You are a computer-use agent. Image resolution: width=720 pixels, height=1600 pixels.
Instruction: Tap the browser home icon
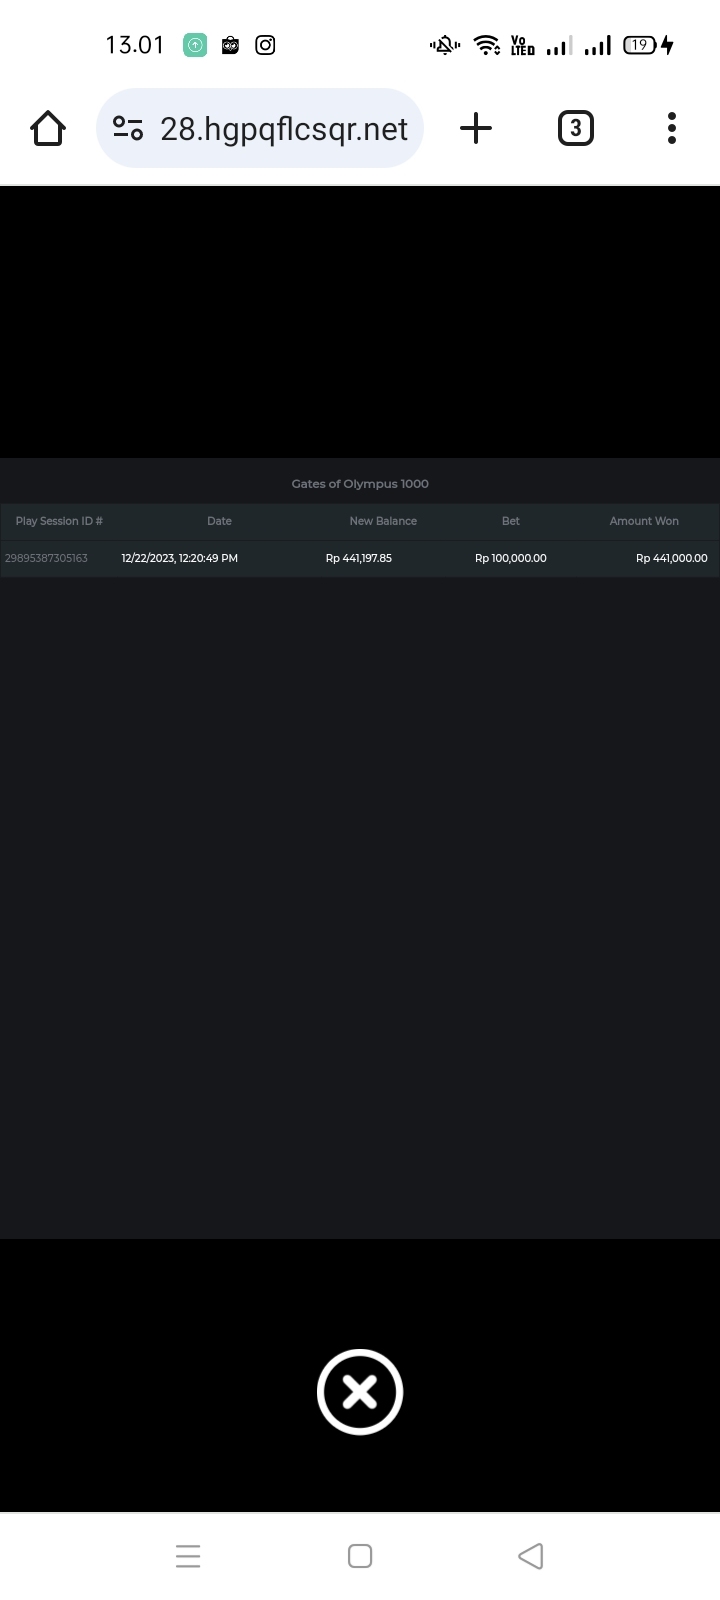pyautogui.click(x=48, y=128)
